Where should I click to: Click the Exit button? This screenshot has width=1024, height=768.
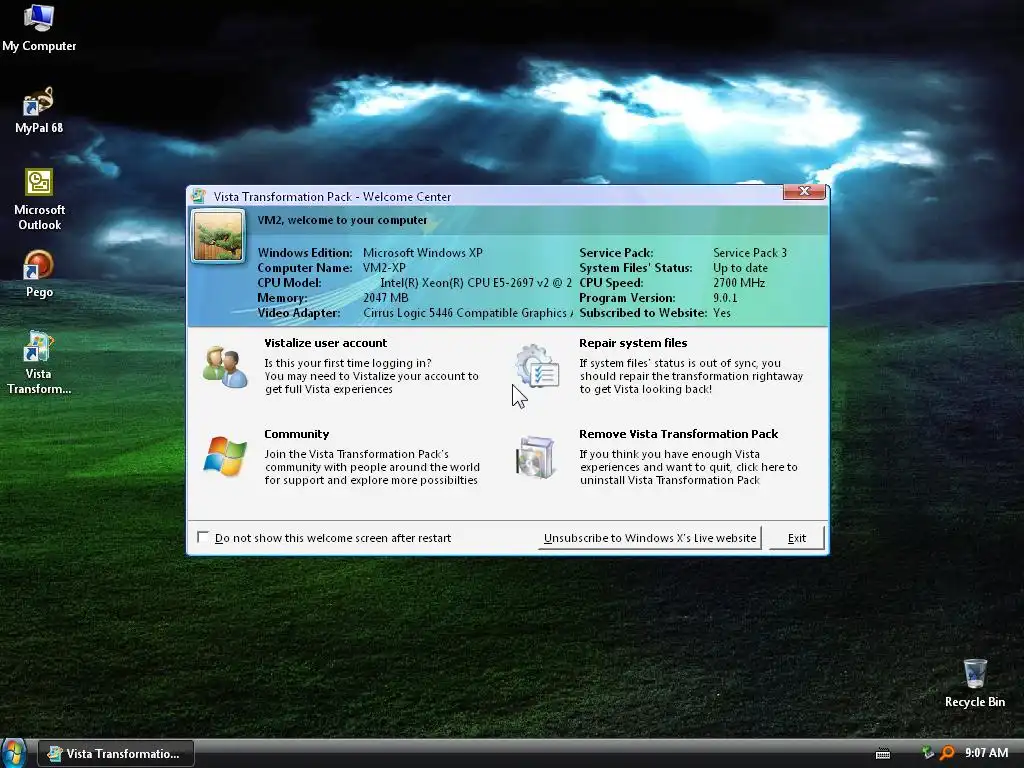coord(797,537)
